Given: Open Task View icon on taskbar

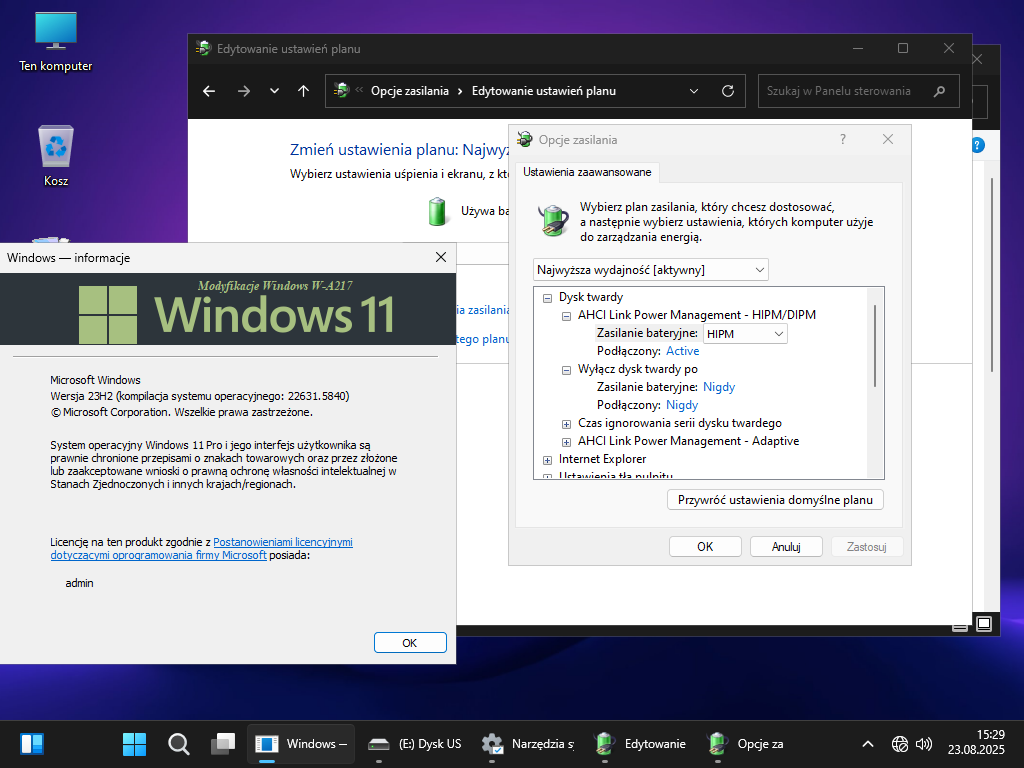Looking at the screenshot, I should click(222, 744).
